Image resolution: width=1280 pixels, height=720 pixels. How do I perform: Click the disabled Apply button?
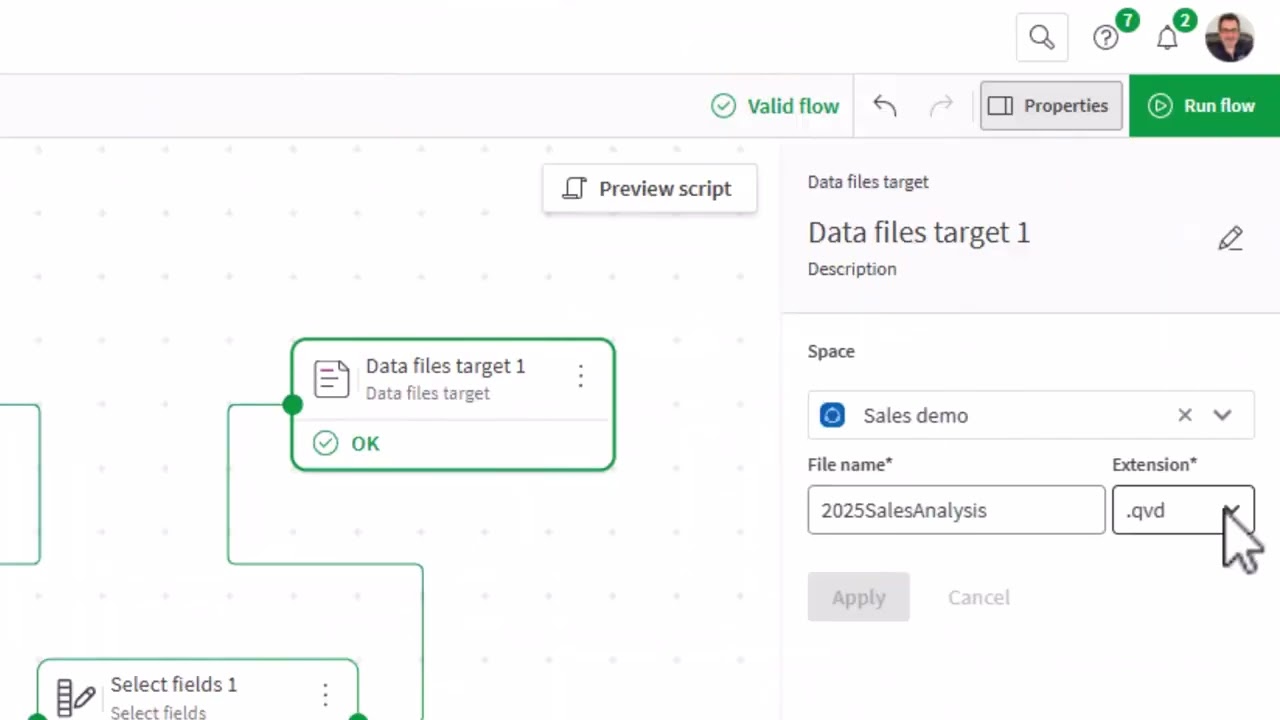858,597
